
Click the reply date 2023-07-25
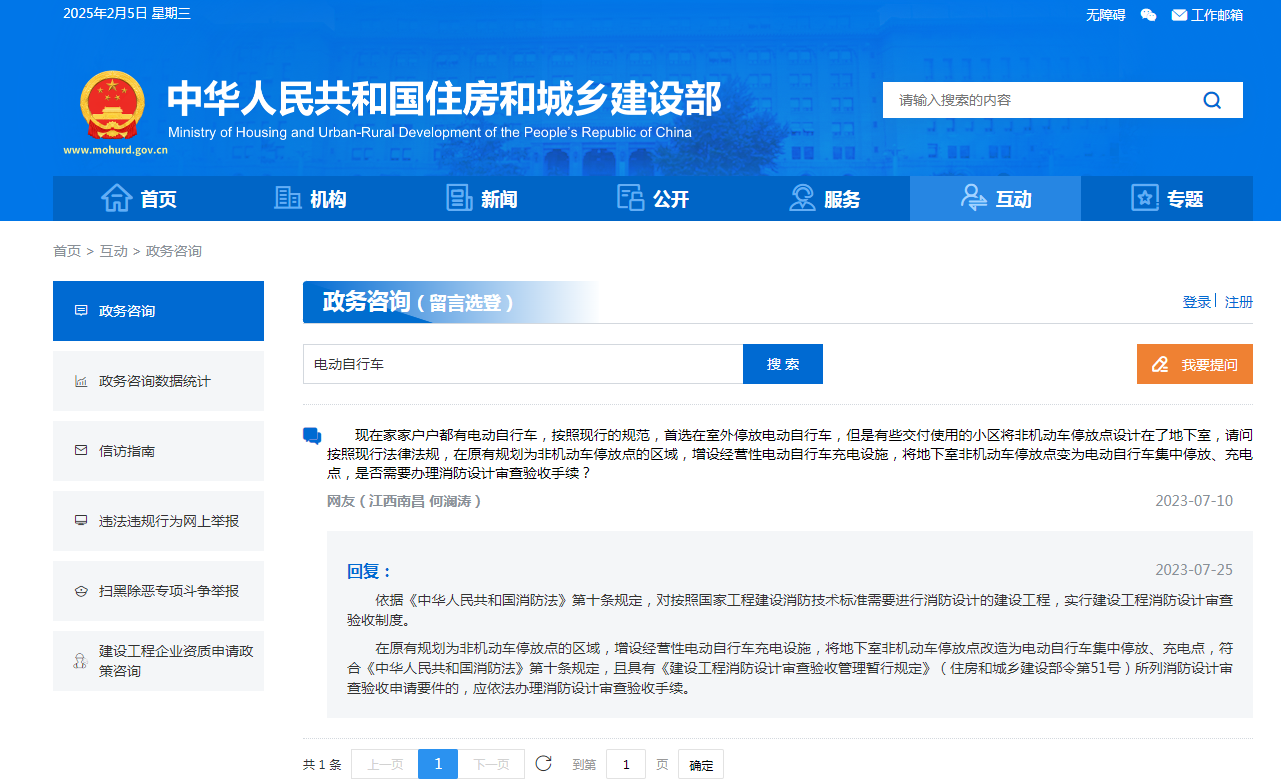coord(1194,570)
